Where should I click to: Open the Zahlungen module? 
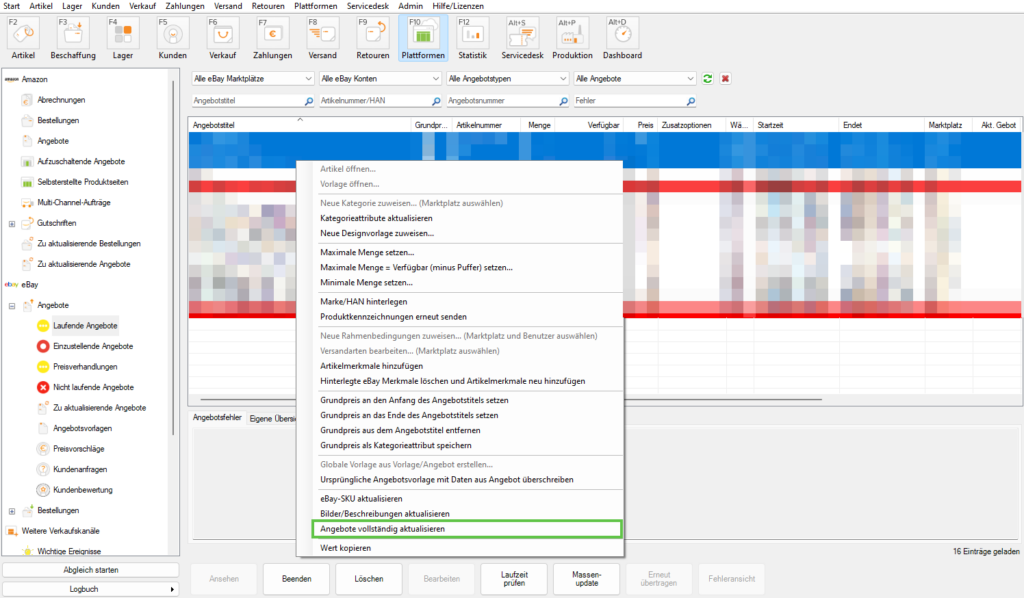[x=271, y=37]
